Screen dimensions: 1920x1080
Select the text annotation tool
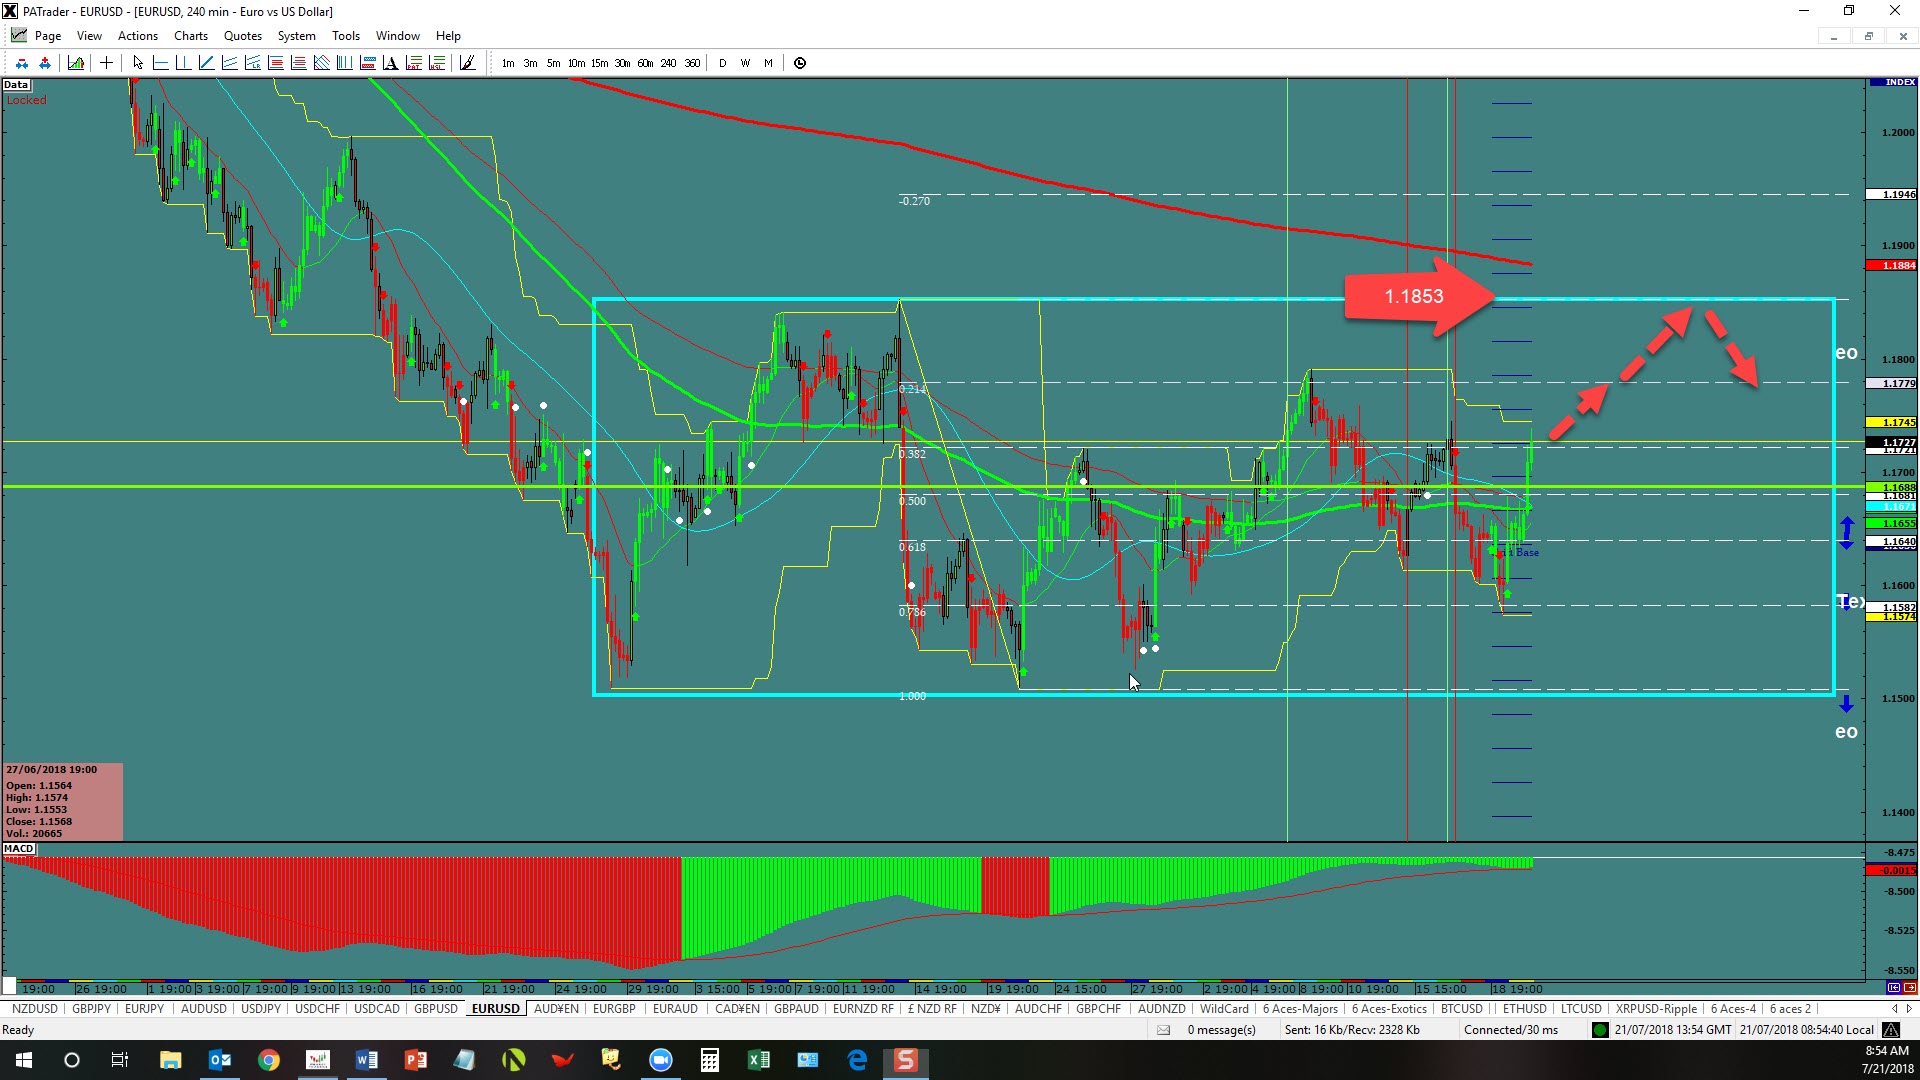391,63
